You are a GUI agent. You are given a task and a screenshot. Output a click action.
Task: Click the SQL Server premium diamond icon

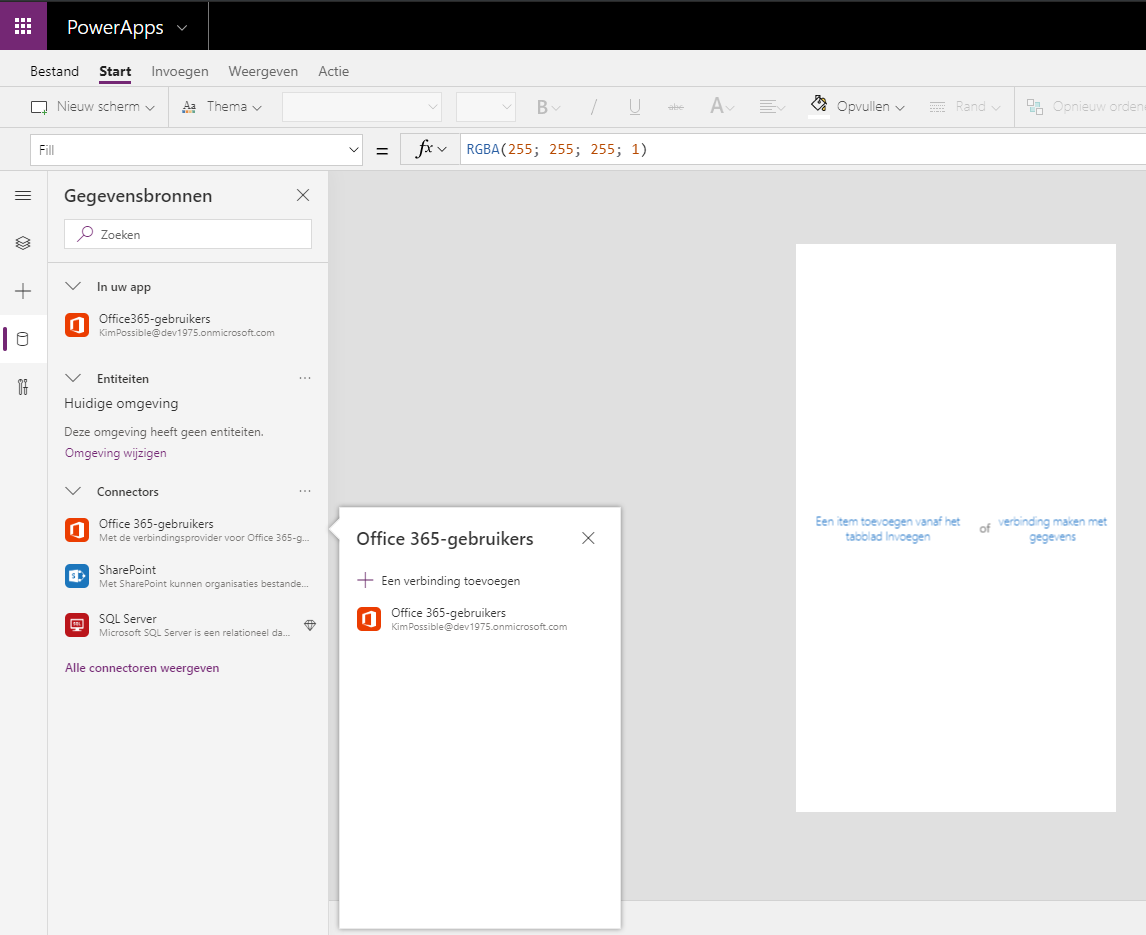click(310, 625)
